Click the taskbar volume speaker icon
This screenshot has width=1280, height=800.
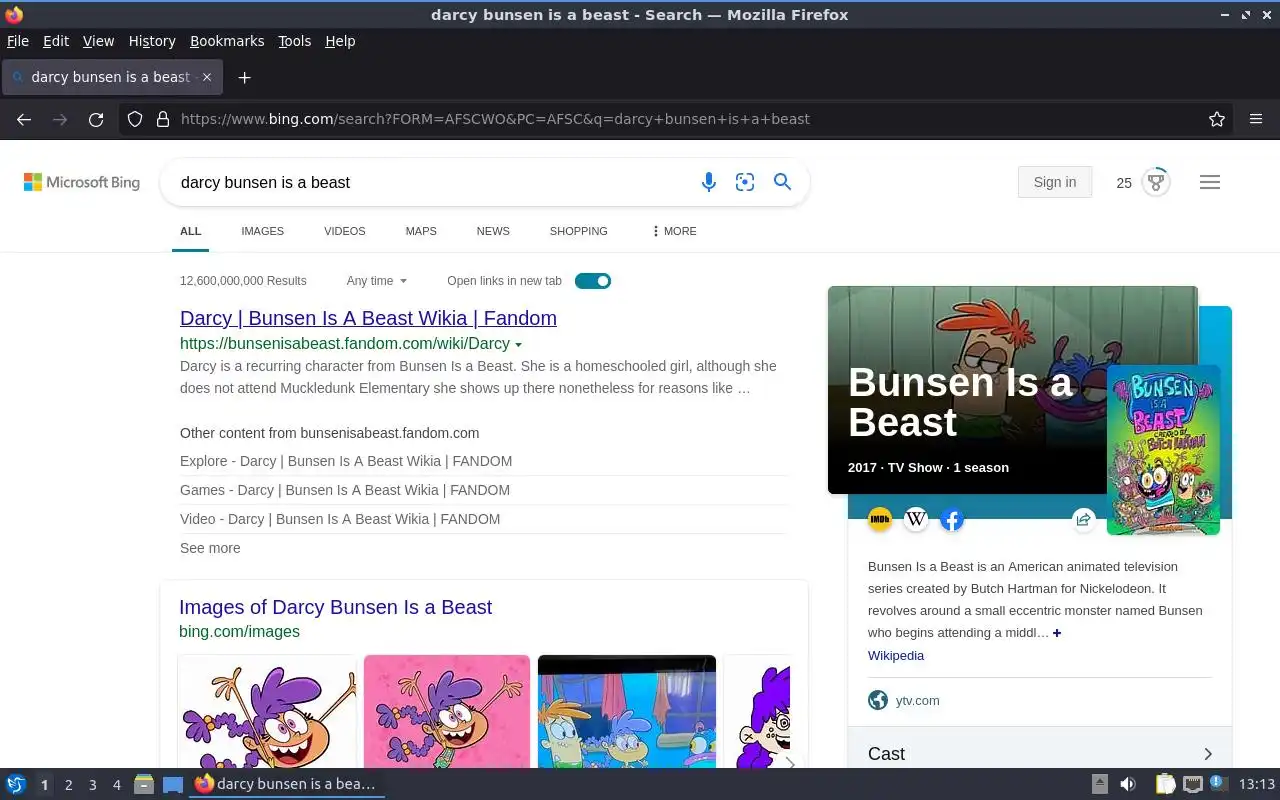(1128, 785)
